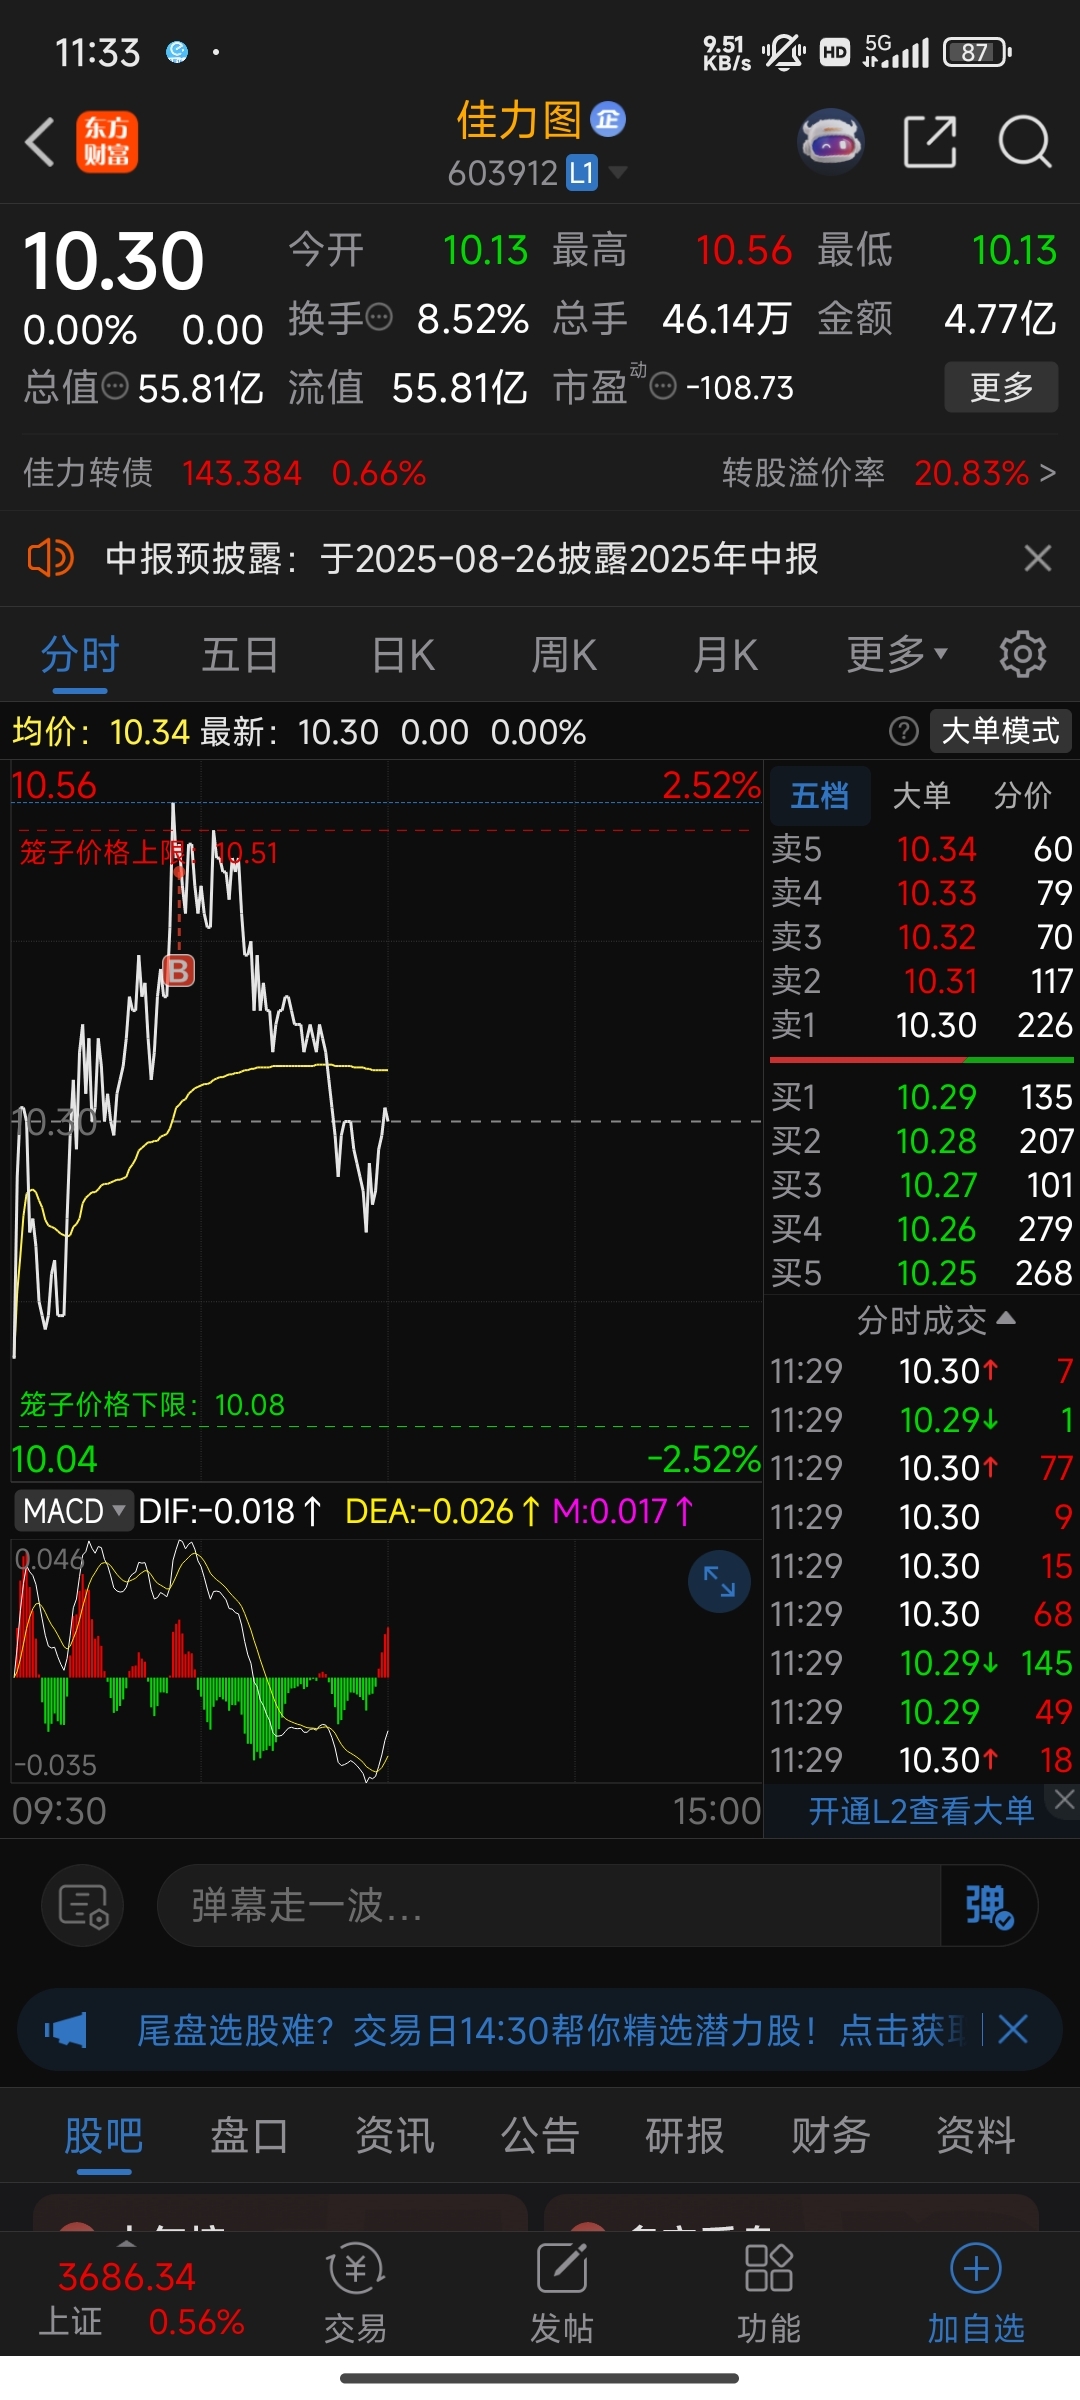1080x2400 pixels.
Task: Switch to 研报 tab
Action: pyautogui.click(x=685, y=2136)
